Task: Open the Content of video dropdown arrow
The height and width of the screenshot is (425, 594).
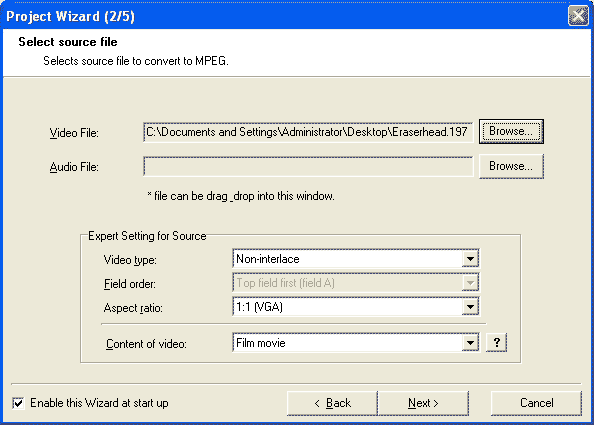Action: (470, 343)
